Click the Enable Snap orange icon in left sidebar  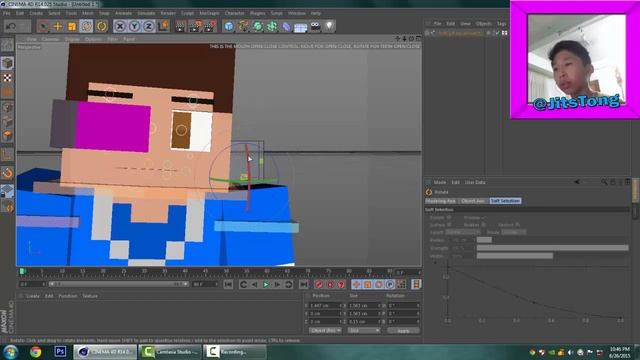pyautogui.click(x=7, y=173)
